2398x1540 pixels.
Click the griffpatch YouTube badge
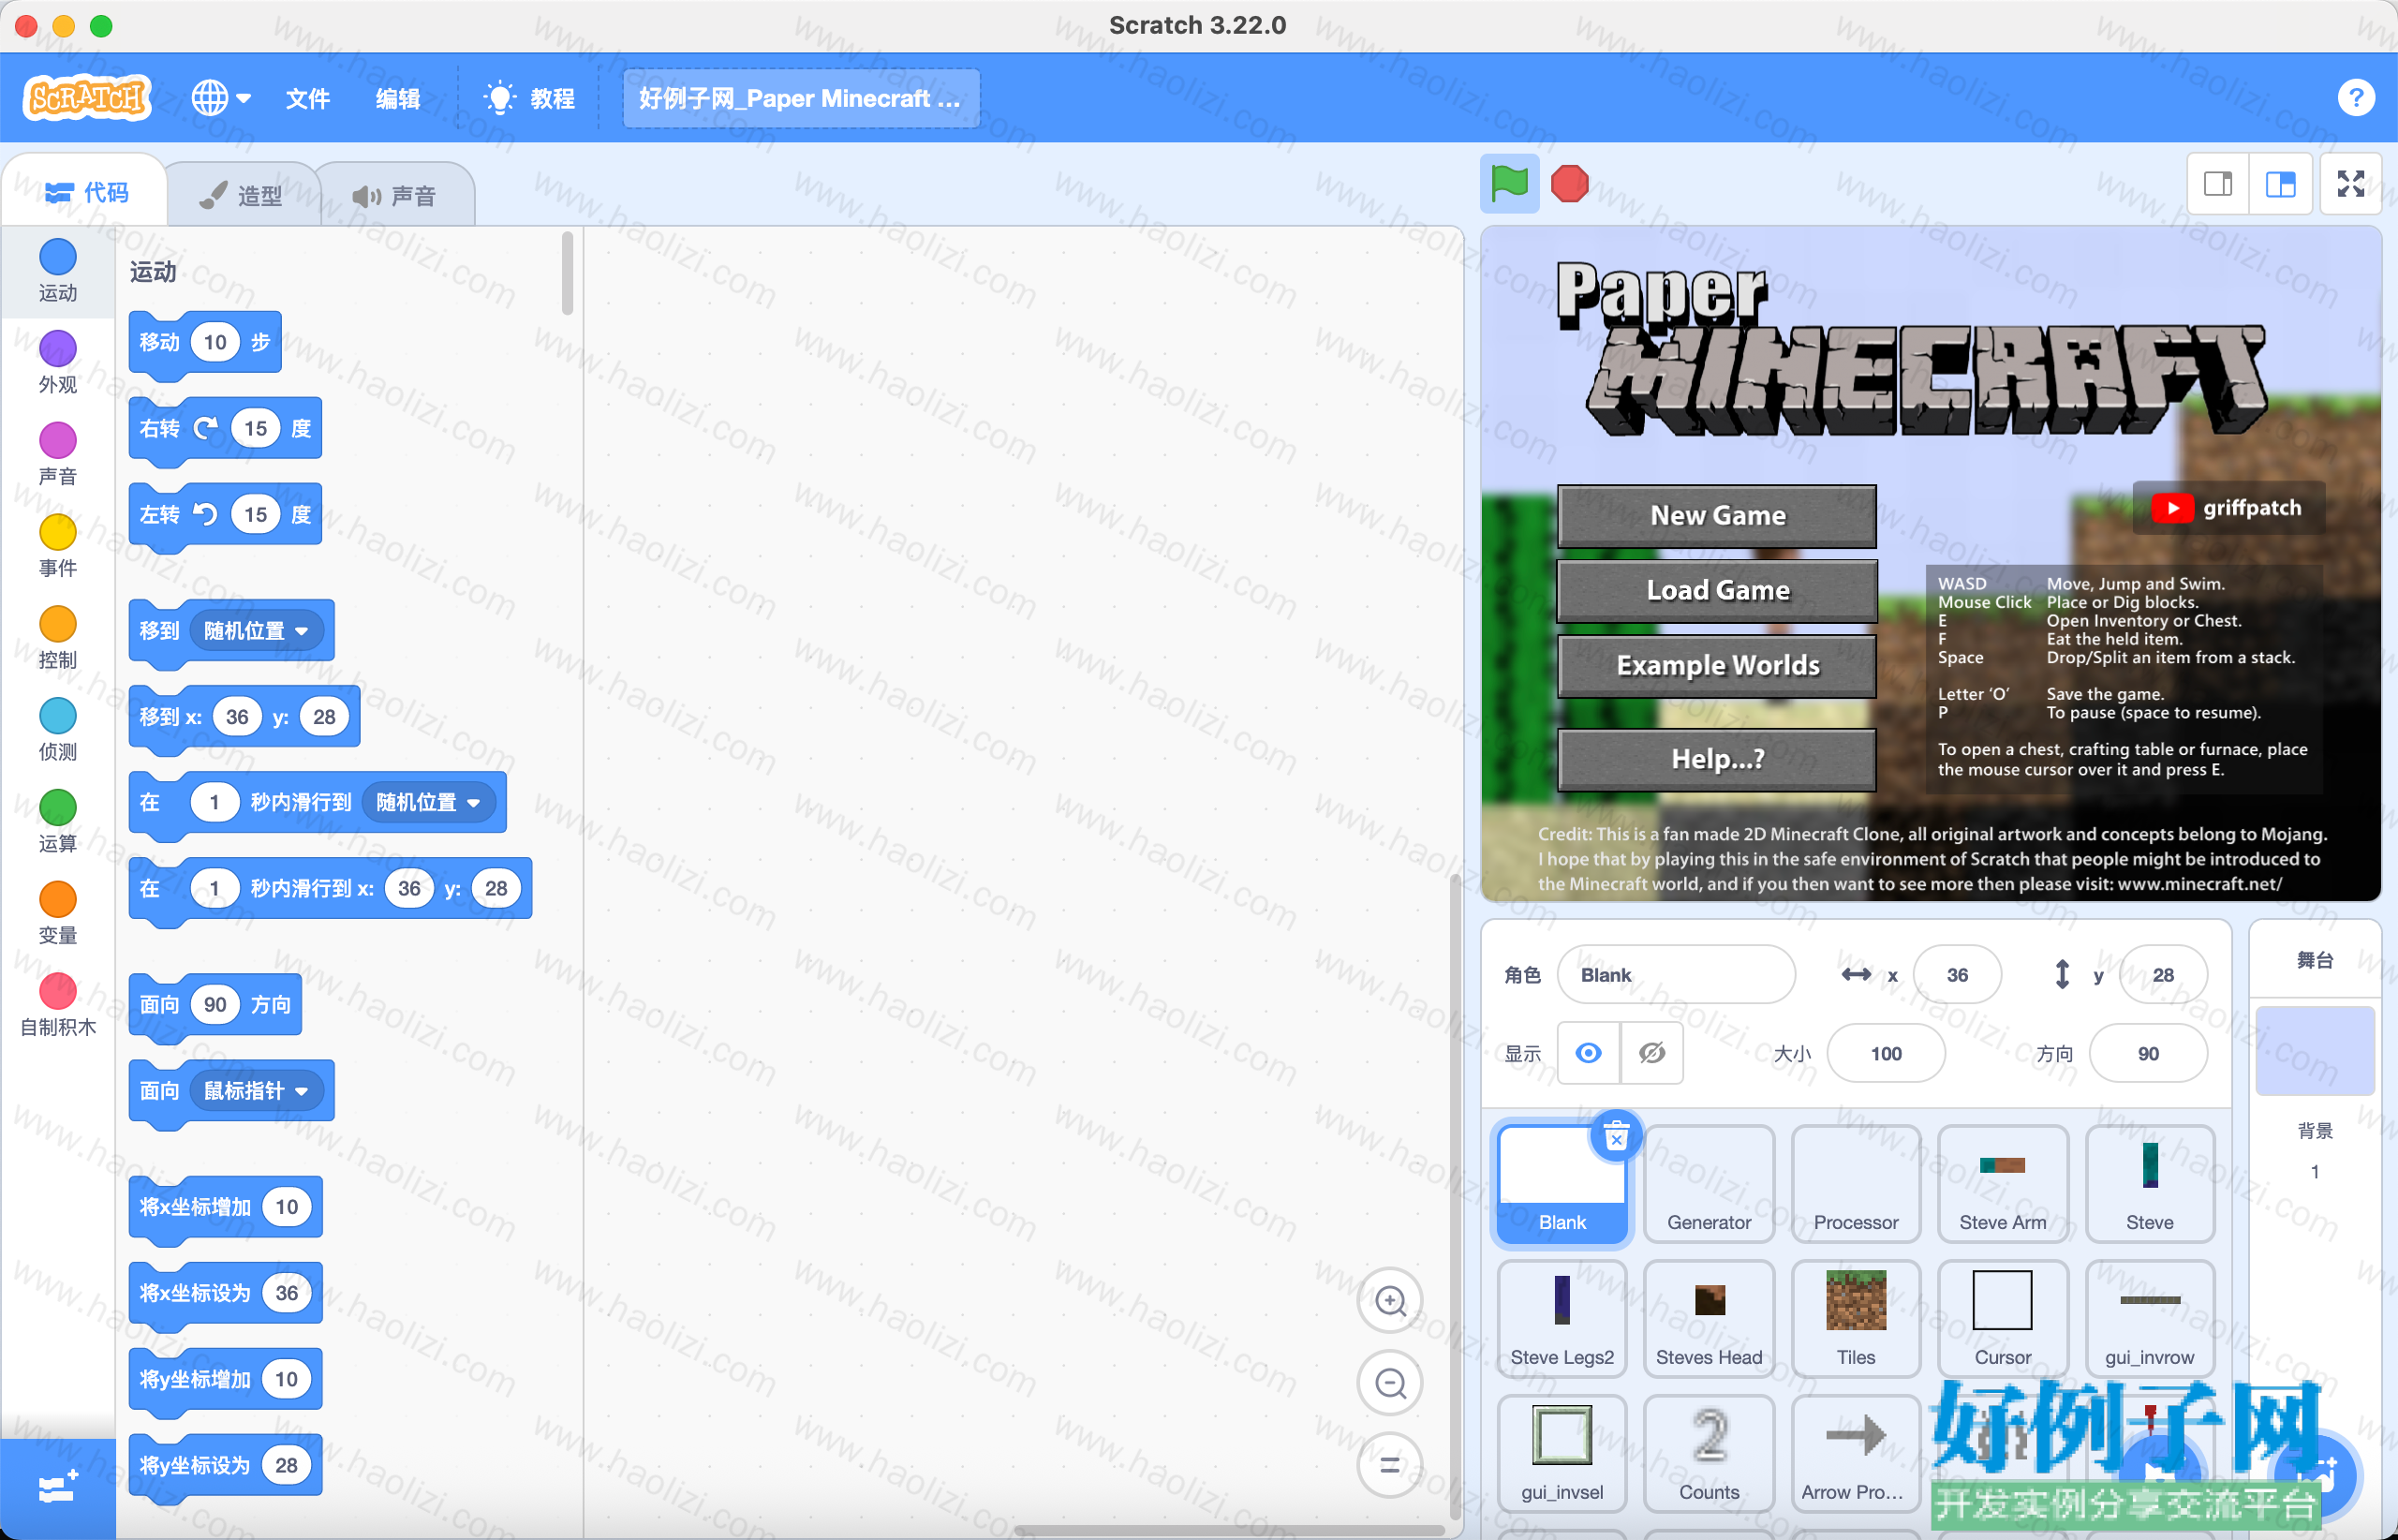click(x=2229, y=508)
